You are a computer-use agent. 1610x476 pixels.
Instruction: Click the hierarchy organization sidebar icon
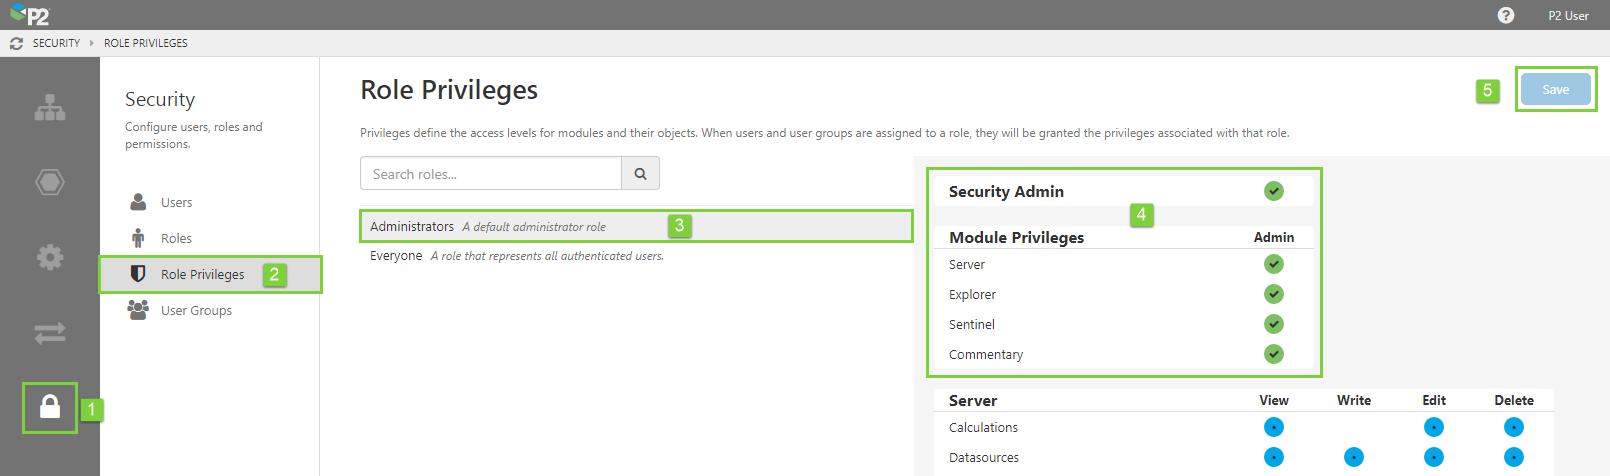(x=50, y=108)
